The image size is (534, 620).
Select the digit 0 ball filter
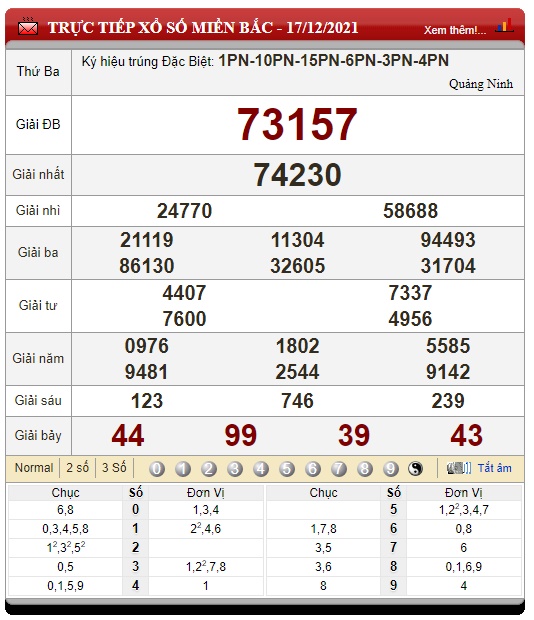coord(157,469)
